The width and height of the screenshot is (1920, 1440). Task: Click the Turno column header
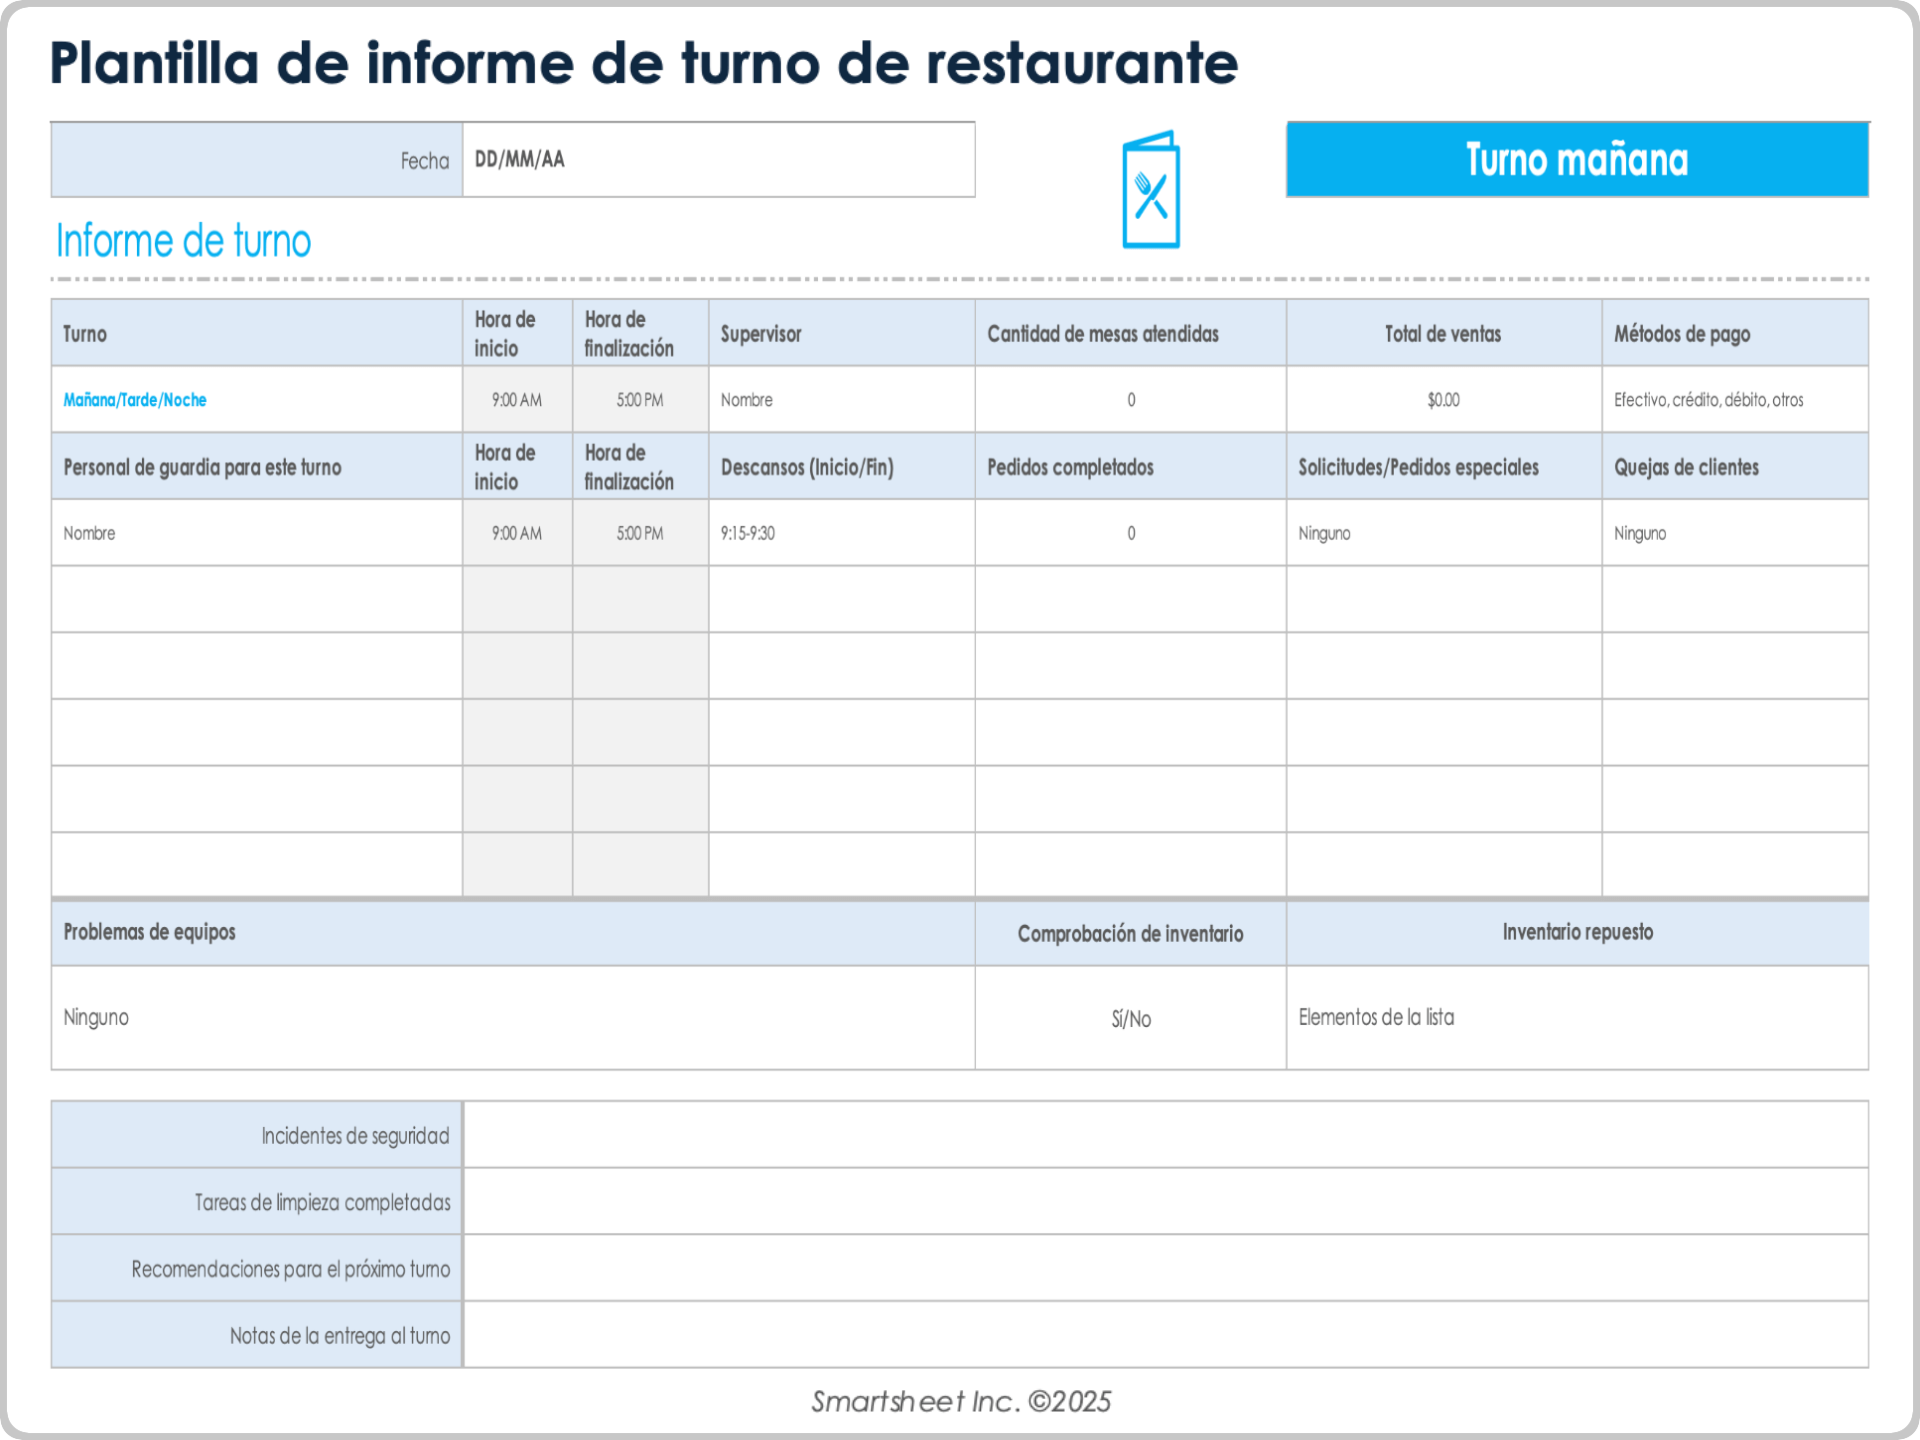coord(257,334)
